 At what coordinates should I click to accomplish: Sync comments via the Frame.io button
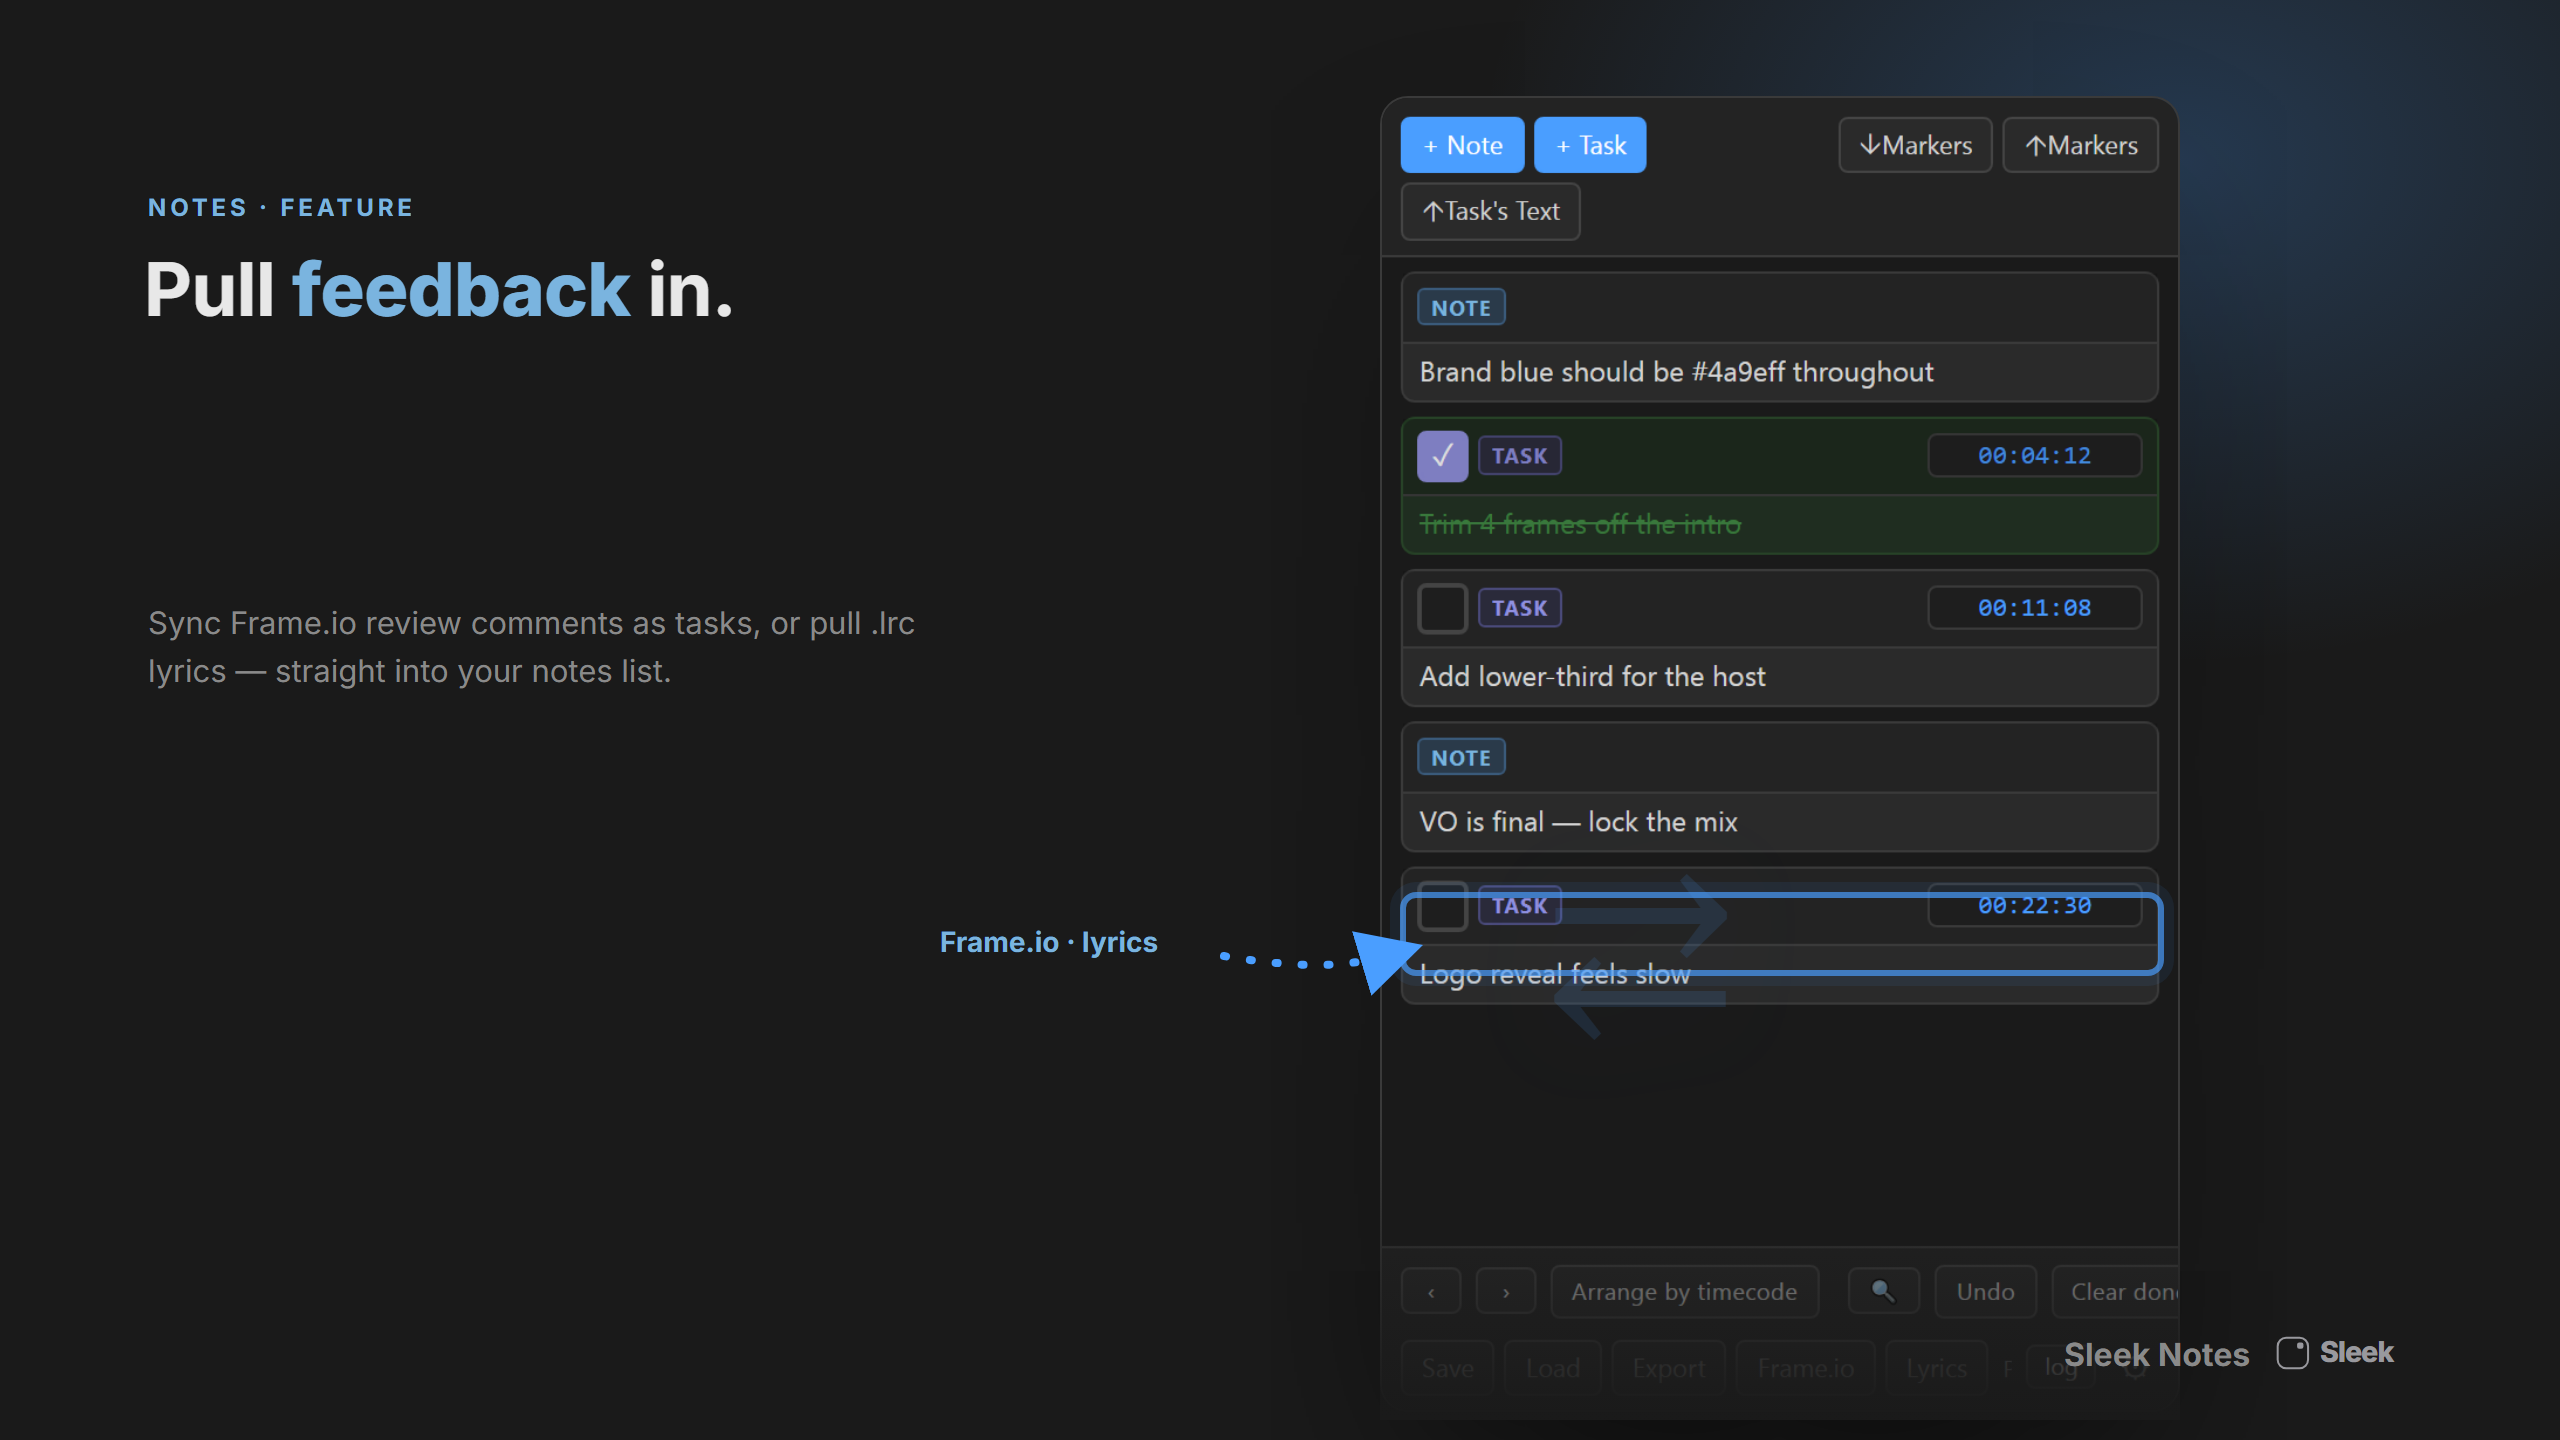click(1806, 1368)
